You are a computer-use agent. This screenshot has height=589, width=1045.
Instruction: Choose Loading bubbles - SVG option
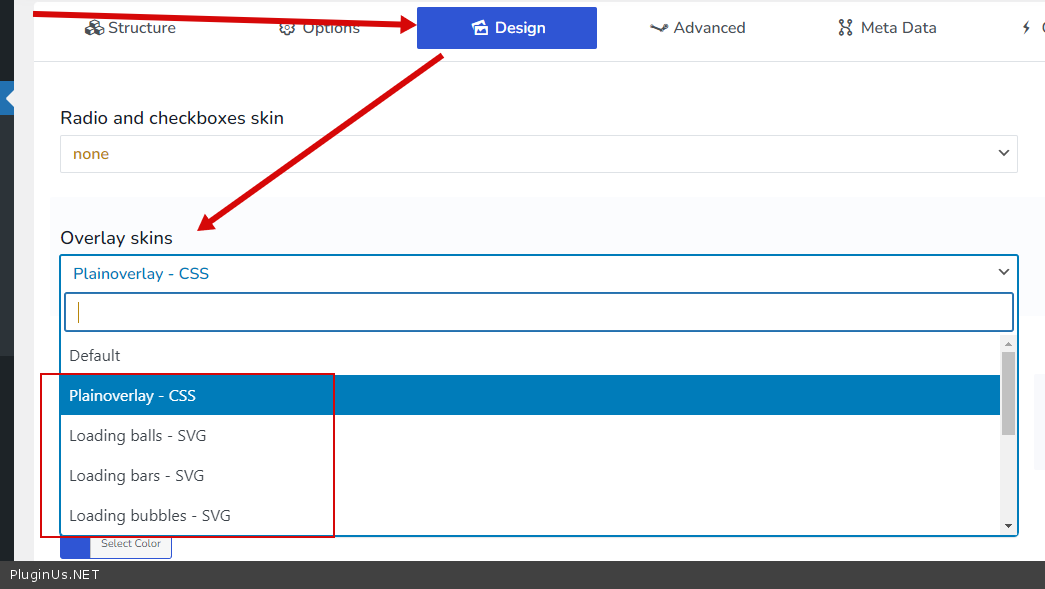point(149,516)
